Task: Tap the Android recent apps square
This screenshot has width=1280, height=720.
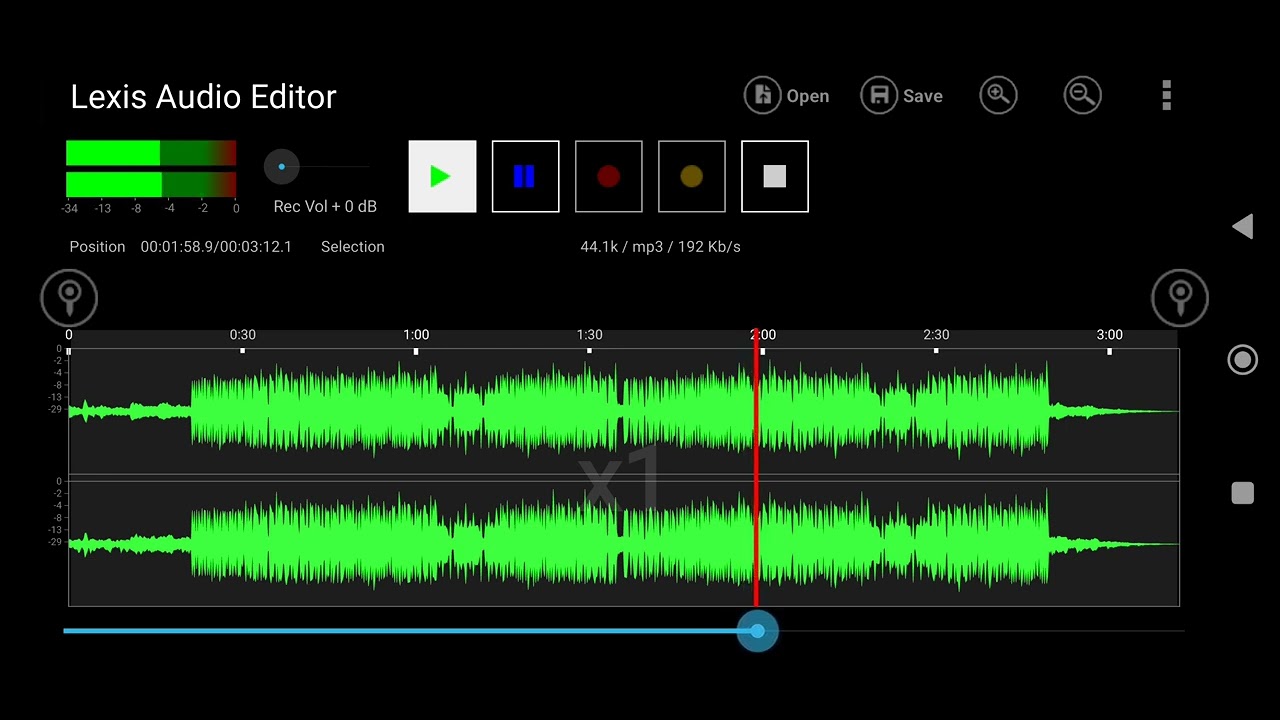Action: click(x=1242, y=493)
